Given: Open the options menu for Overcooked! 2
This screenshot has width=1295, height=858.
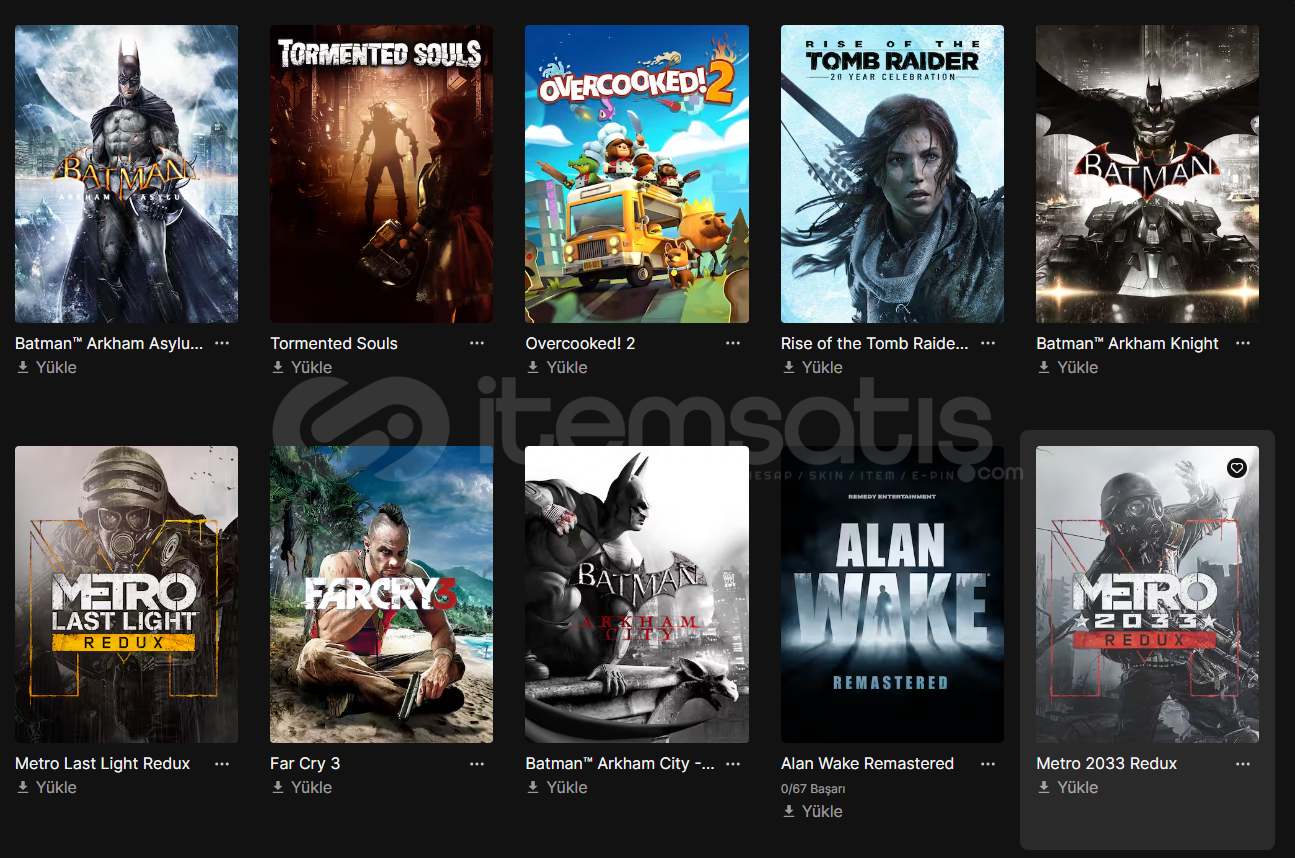Looking at the screenshot, I should [733, 343].
